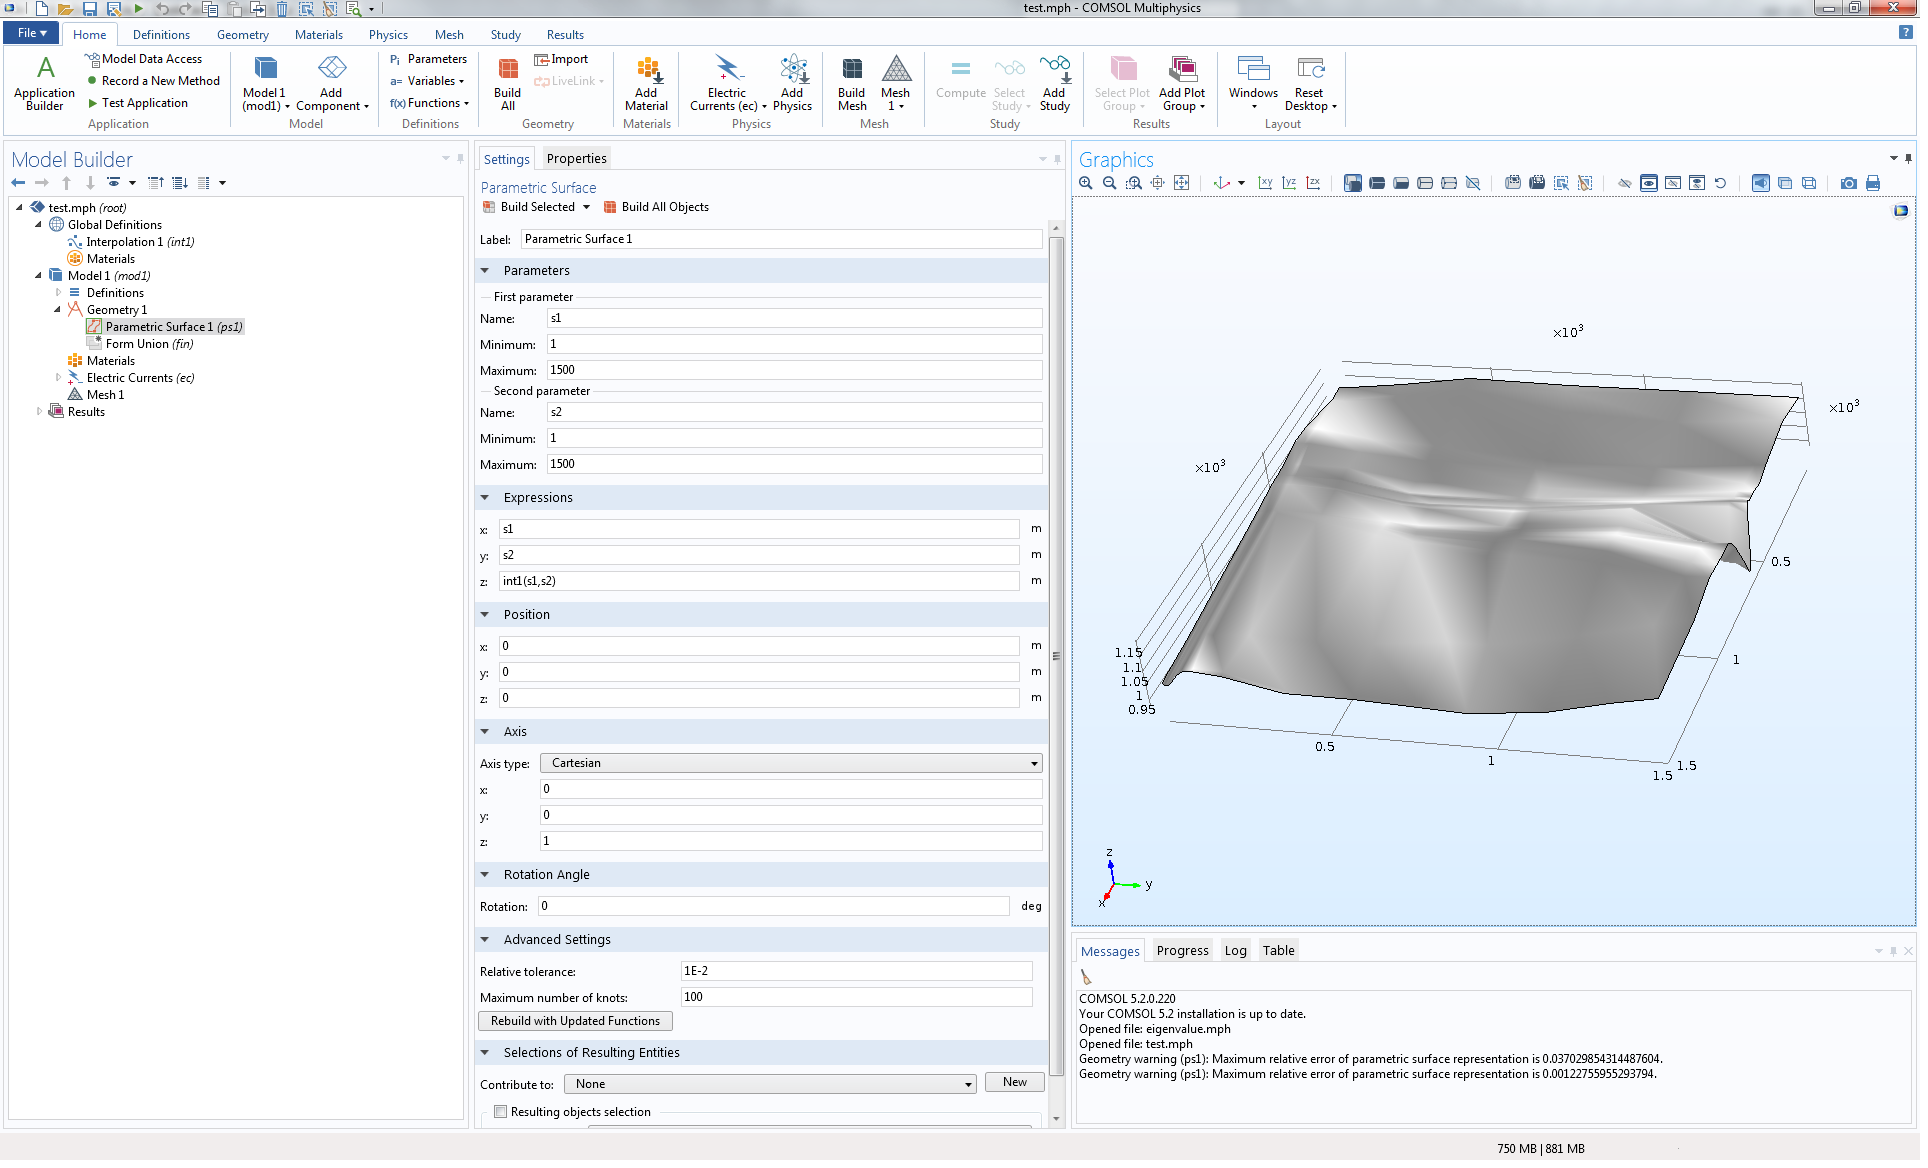1928x1168 pixels.
Task: Click Build Mesh in the ribbon
Action: (x=851, y=84)
